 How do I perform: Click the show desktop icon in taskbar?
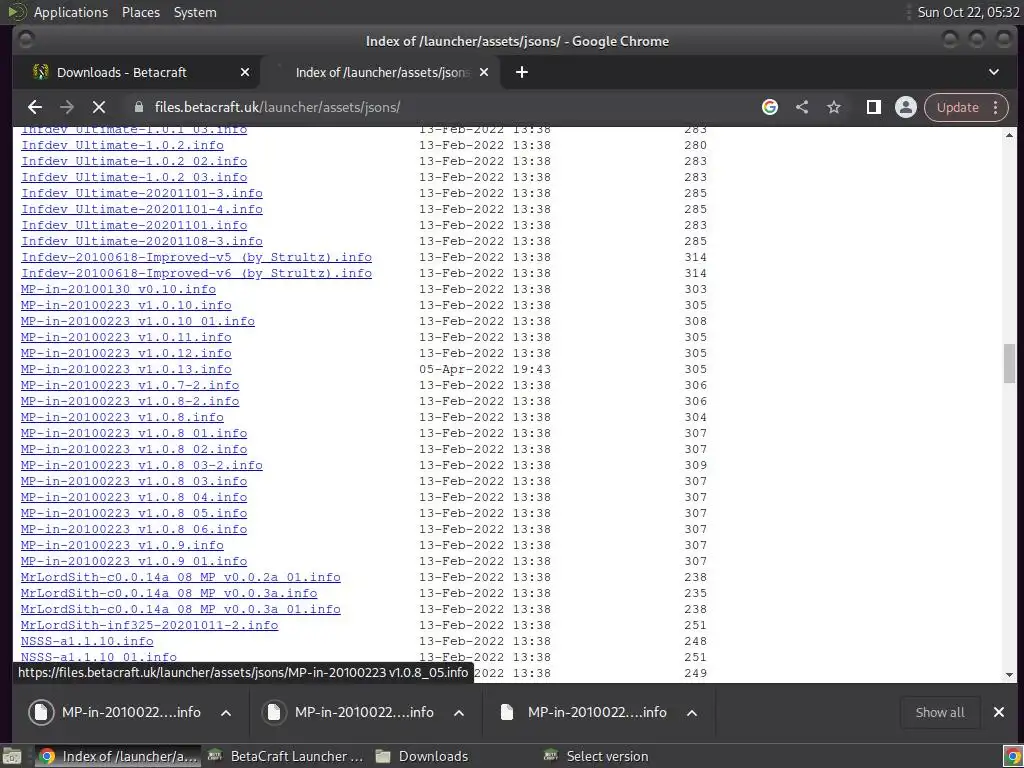click(12, 756)
